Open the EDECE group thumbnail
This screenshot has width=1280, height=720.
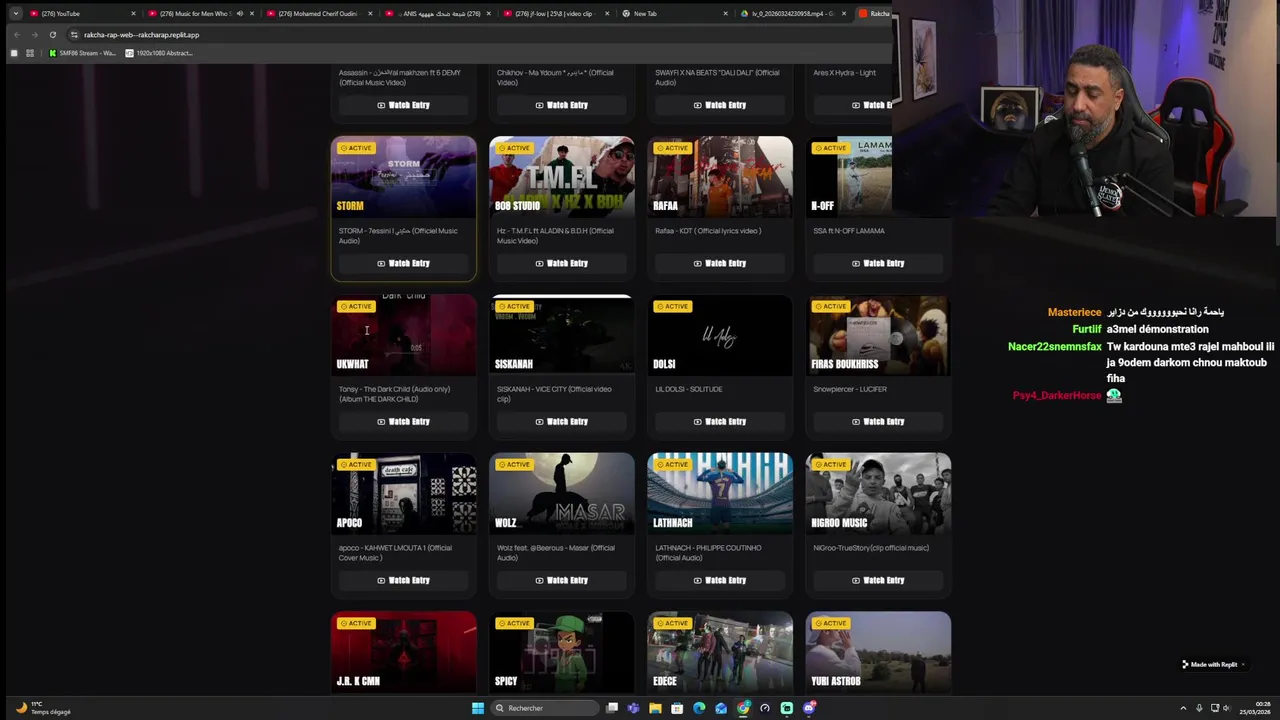[x=720, y=652]
